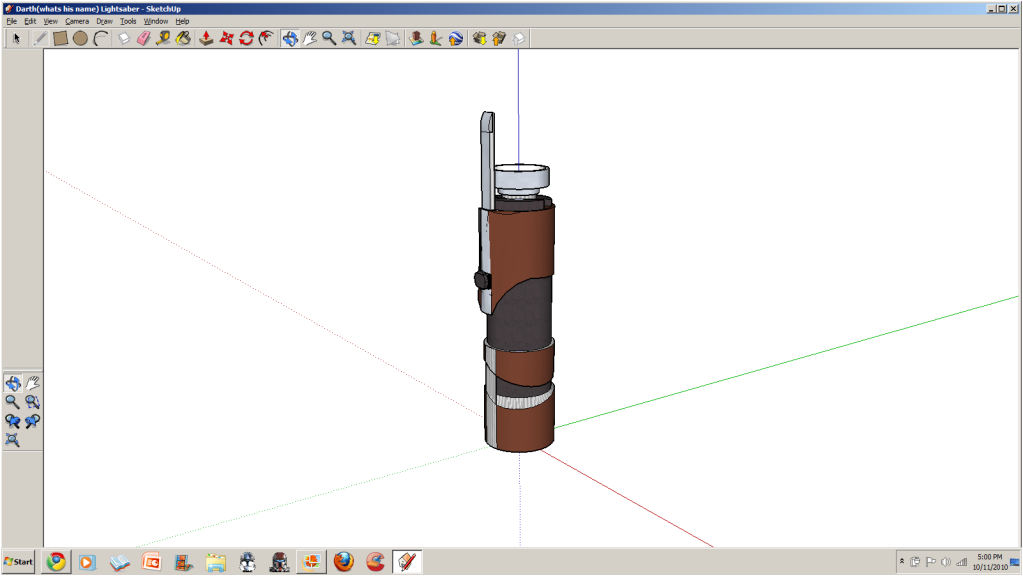
Task: Open the Edit menu
Action: (x=30, y=21)
